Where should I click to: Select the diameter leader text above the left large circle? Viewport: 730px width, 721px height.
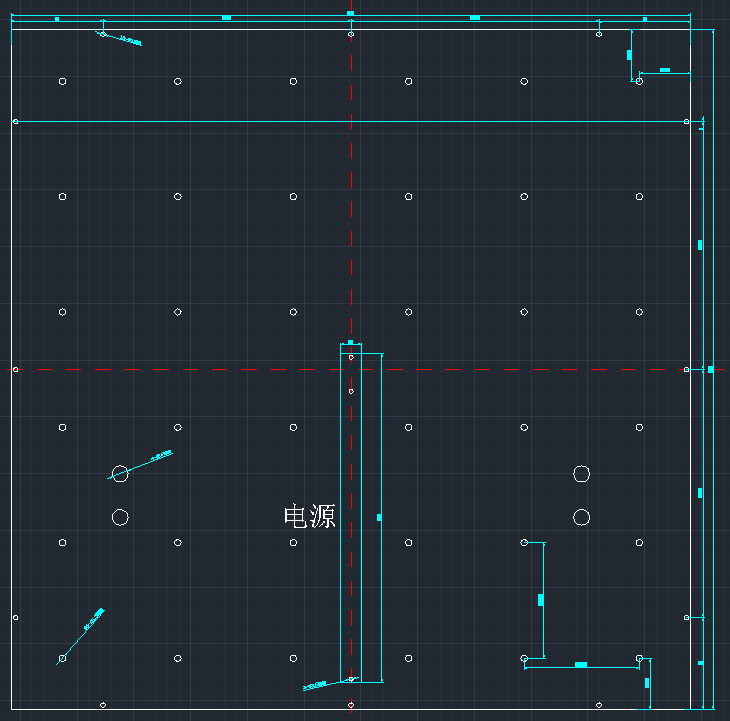pyautogui.click(x=161, y=456)
